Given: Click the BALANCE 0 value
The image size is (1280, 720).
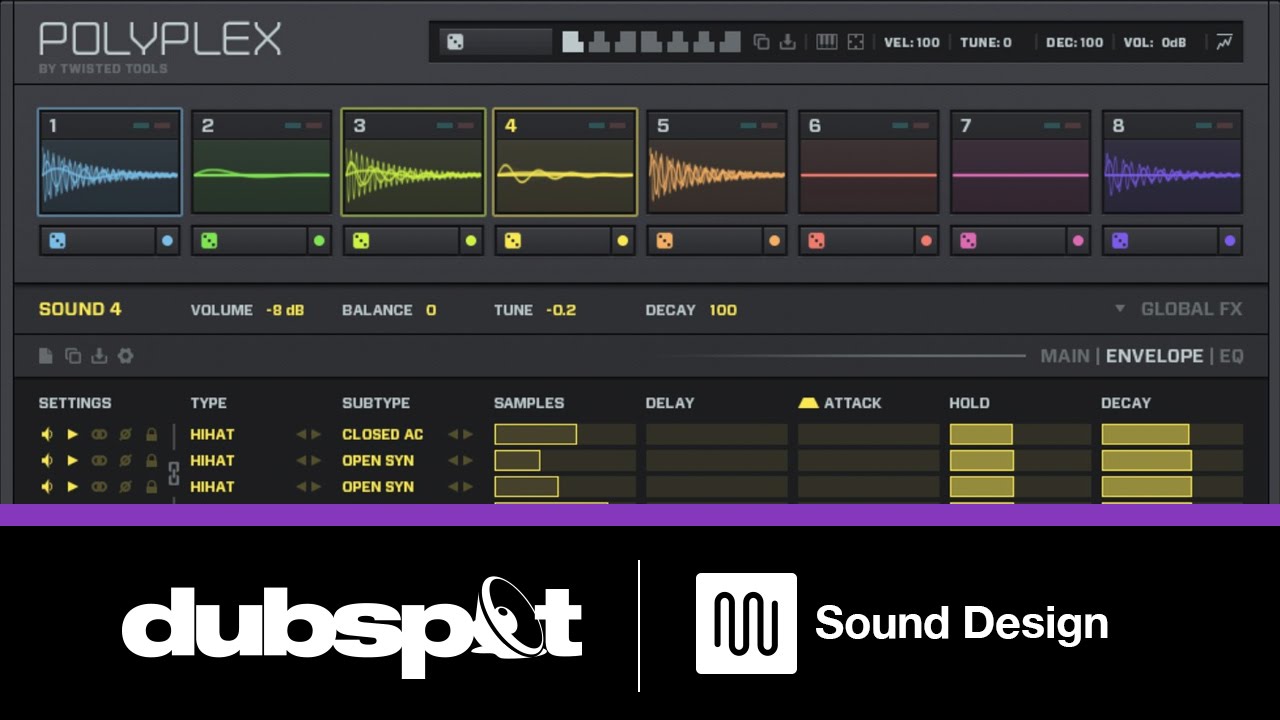Looking at the screenshot, I should pyautogui.click(x=431, y=310).
